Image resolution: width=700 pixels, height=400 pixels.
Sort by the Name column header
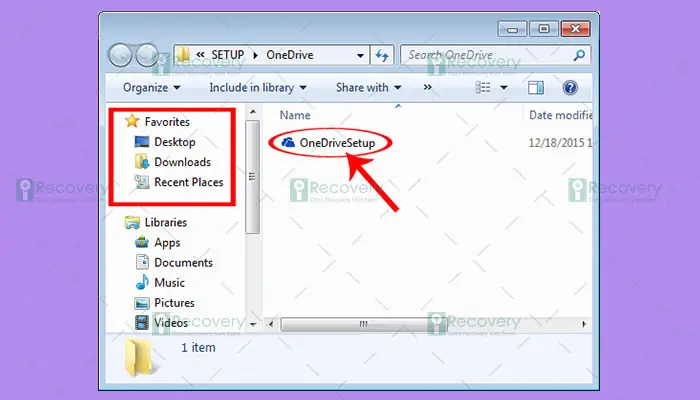tap(295, 115)
